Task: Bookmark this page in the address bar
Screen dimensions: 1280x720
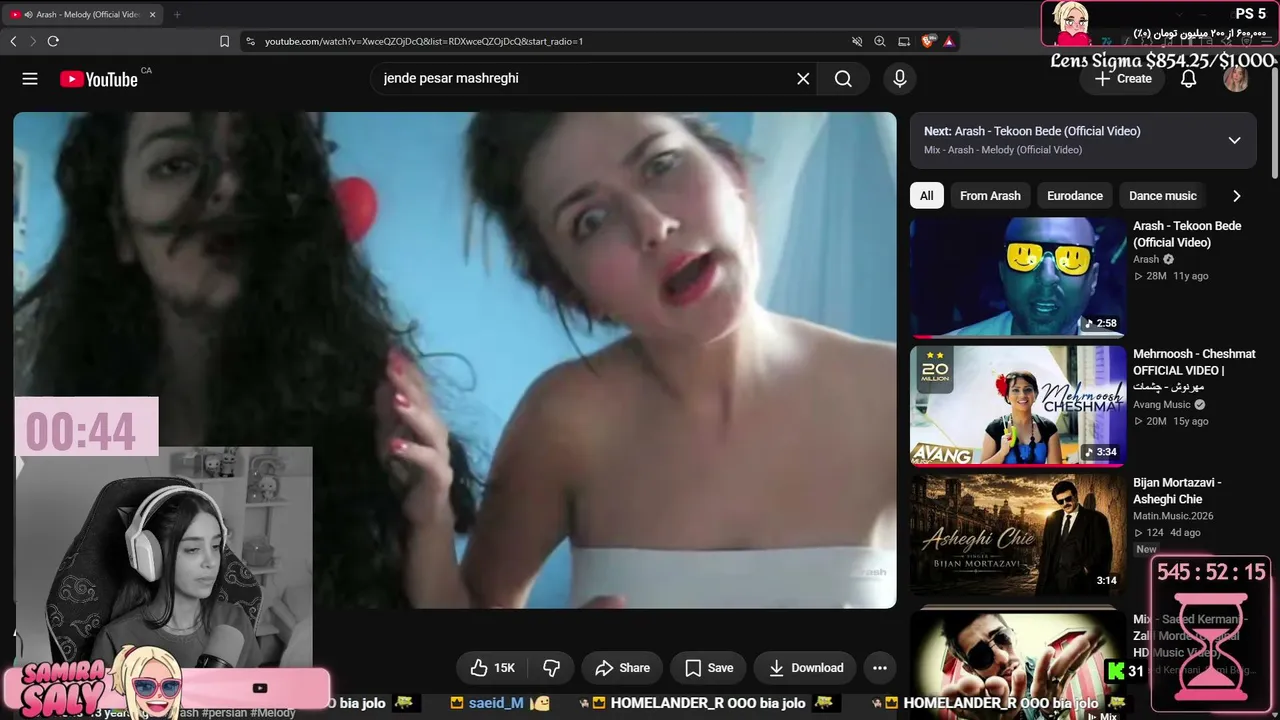Action: pos(224,41)
